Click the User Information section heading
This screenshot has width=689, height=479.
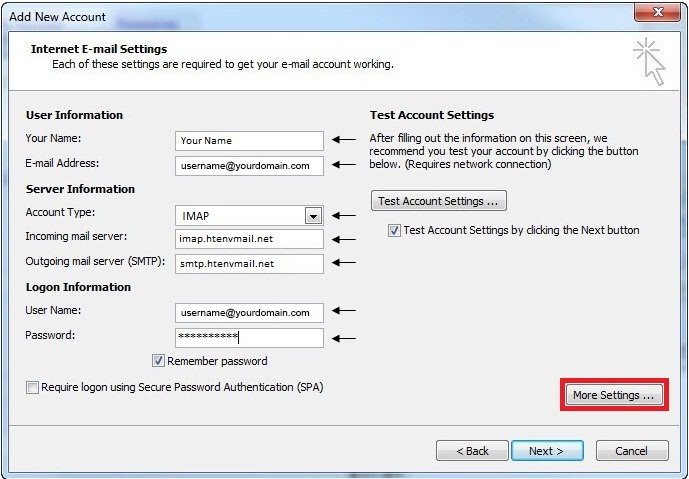74,115
